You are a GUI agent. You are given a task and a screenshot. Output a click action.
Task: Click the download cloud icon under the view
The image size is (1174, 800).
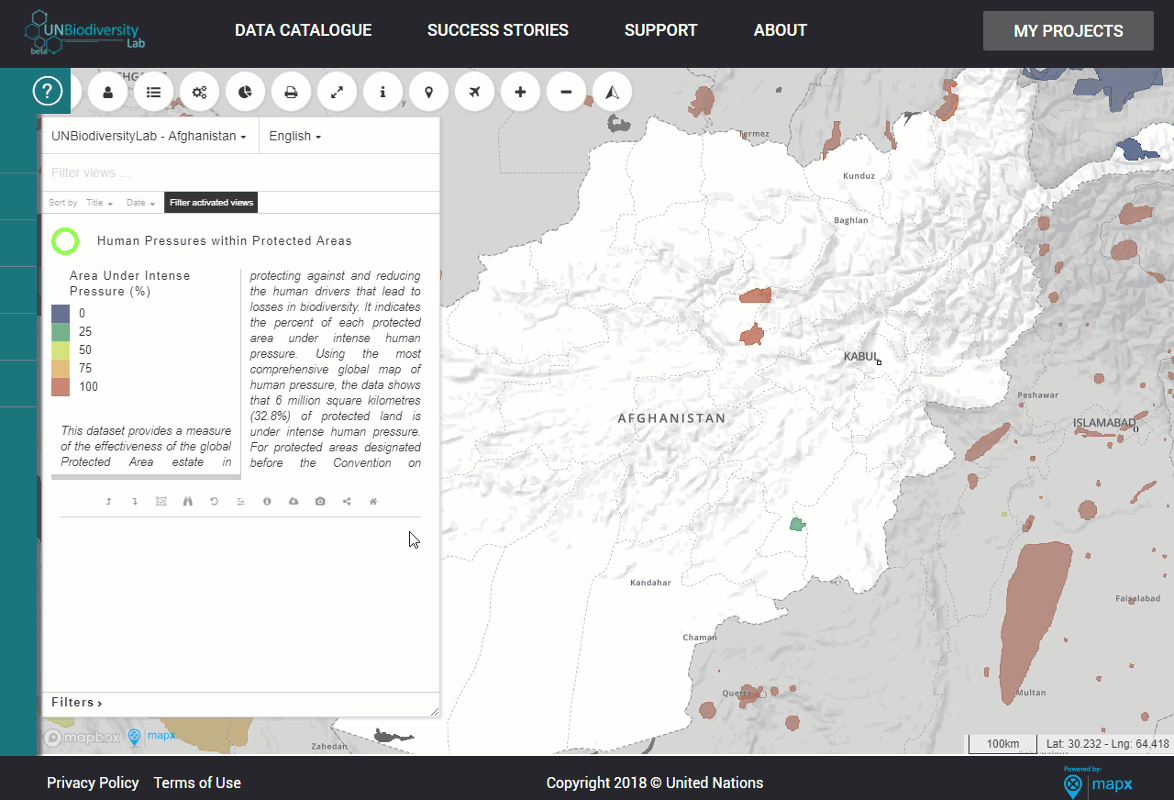pyautogui.click(x=294, y=501)
